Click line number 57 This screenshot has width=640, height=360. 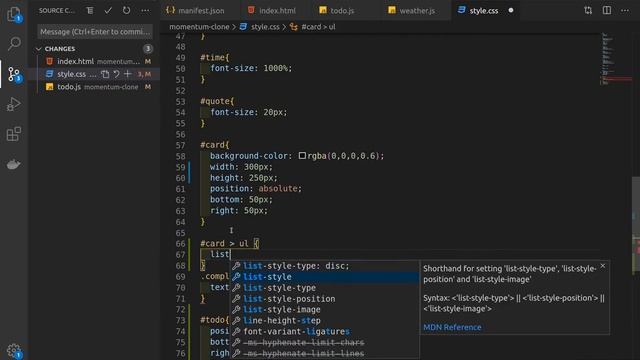[x=180, y=145]
